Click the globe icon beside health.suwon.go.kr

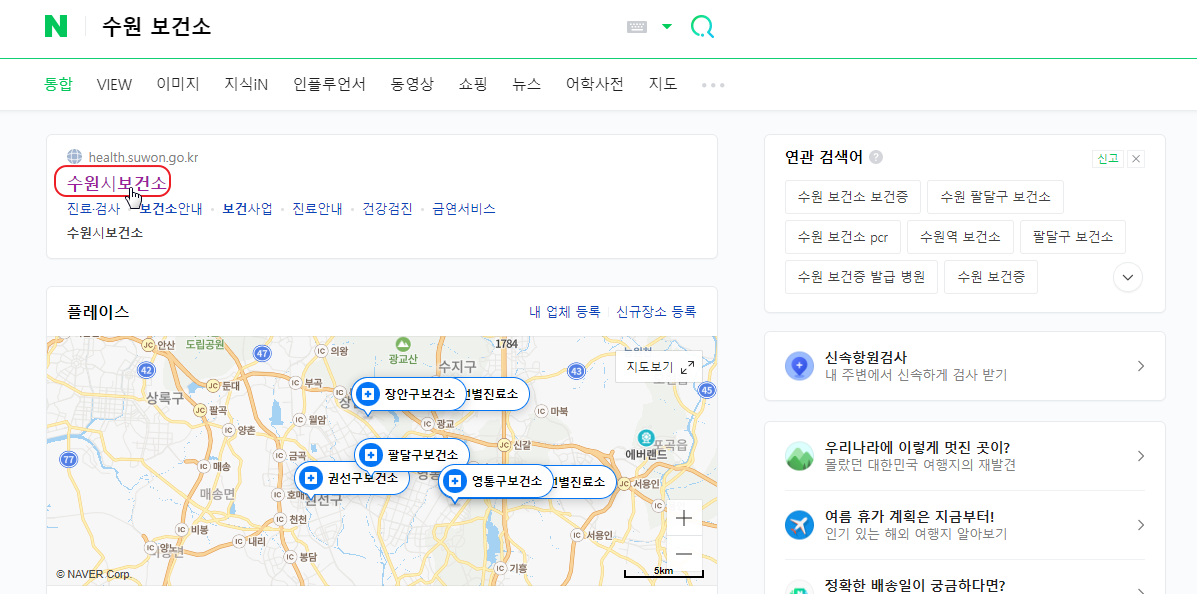tap(74, 157)
